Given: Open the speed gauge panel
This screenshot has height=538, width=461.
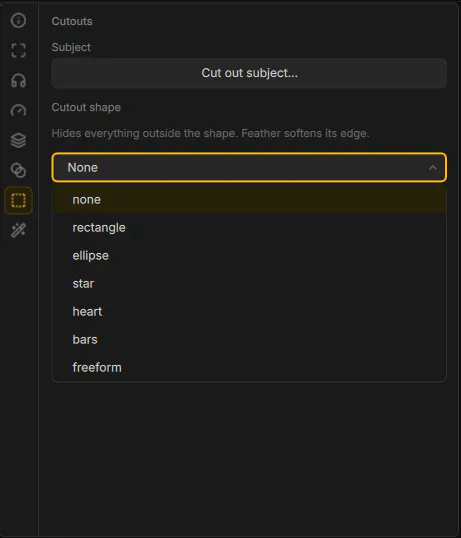Looking at the screenshot, I should coord(18,110).
